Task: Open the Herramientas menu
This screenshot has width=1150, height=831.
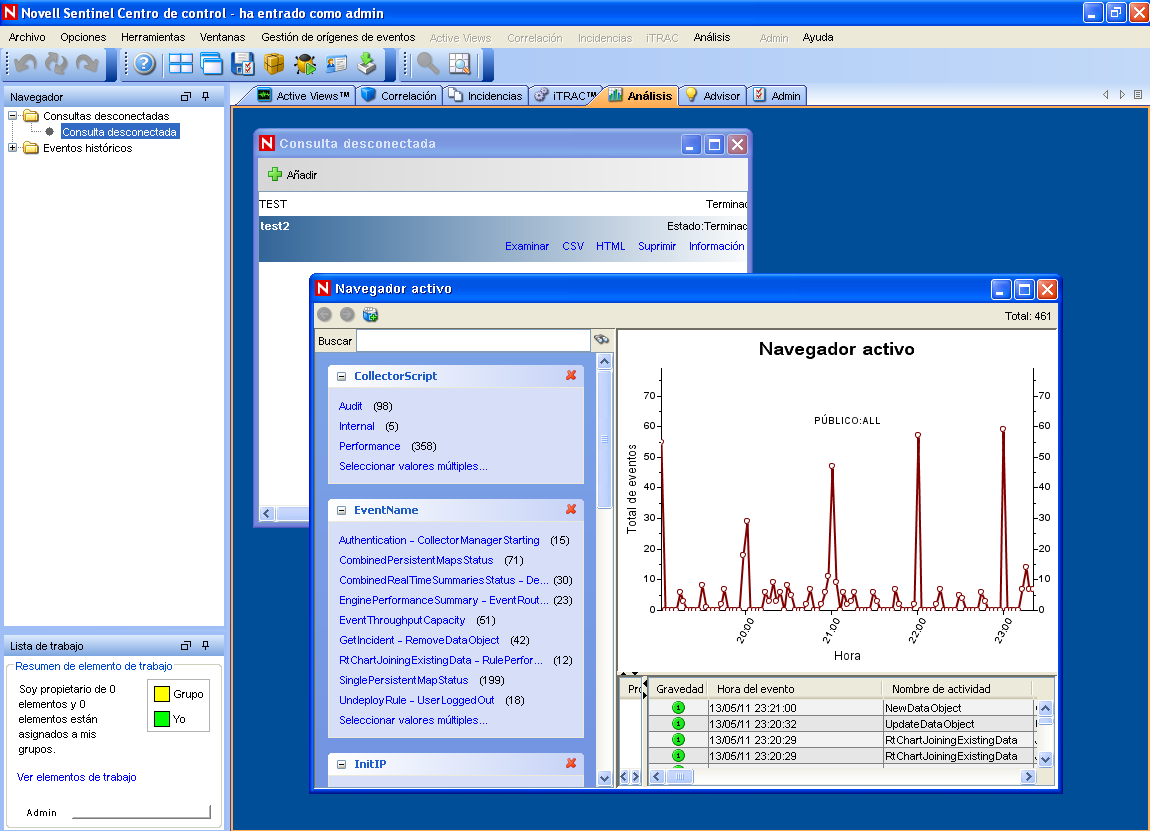Action: [x=153, y=37]
